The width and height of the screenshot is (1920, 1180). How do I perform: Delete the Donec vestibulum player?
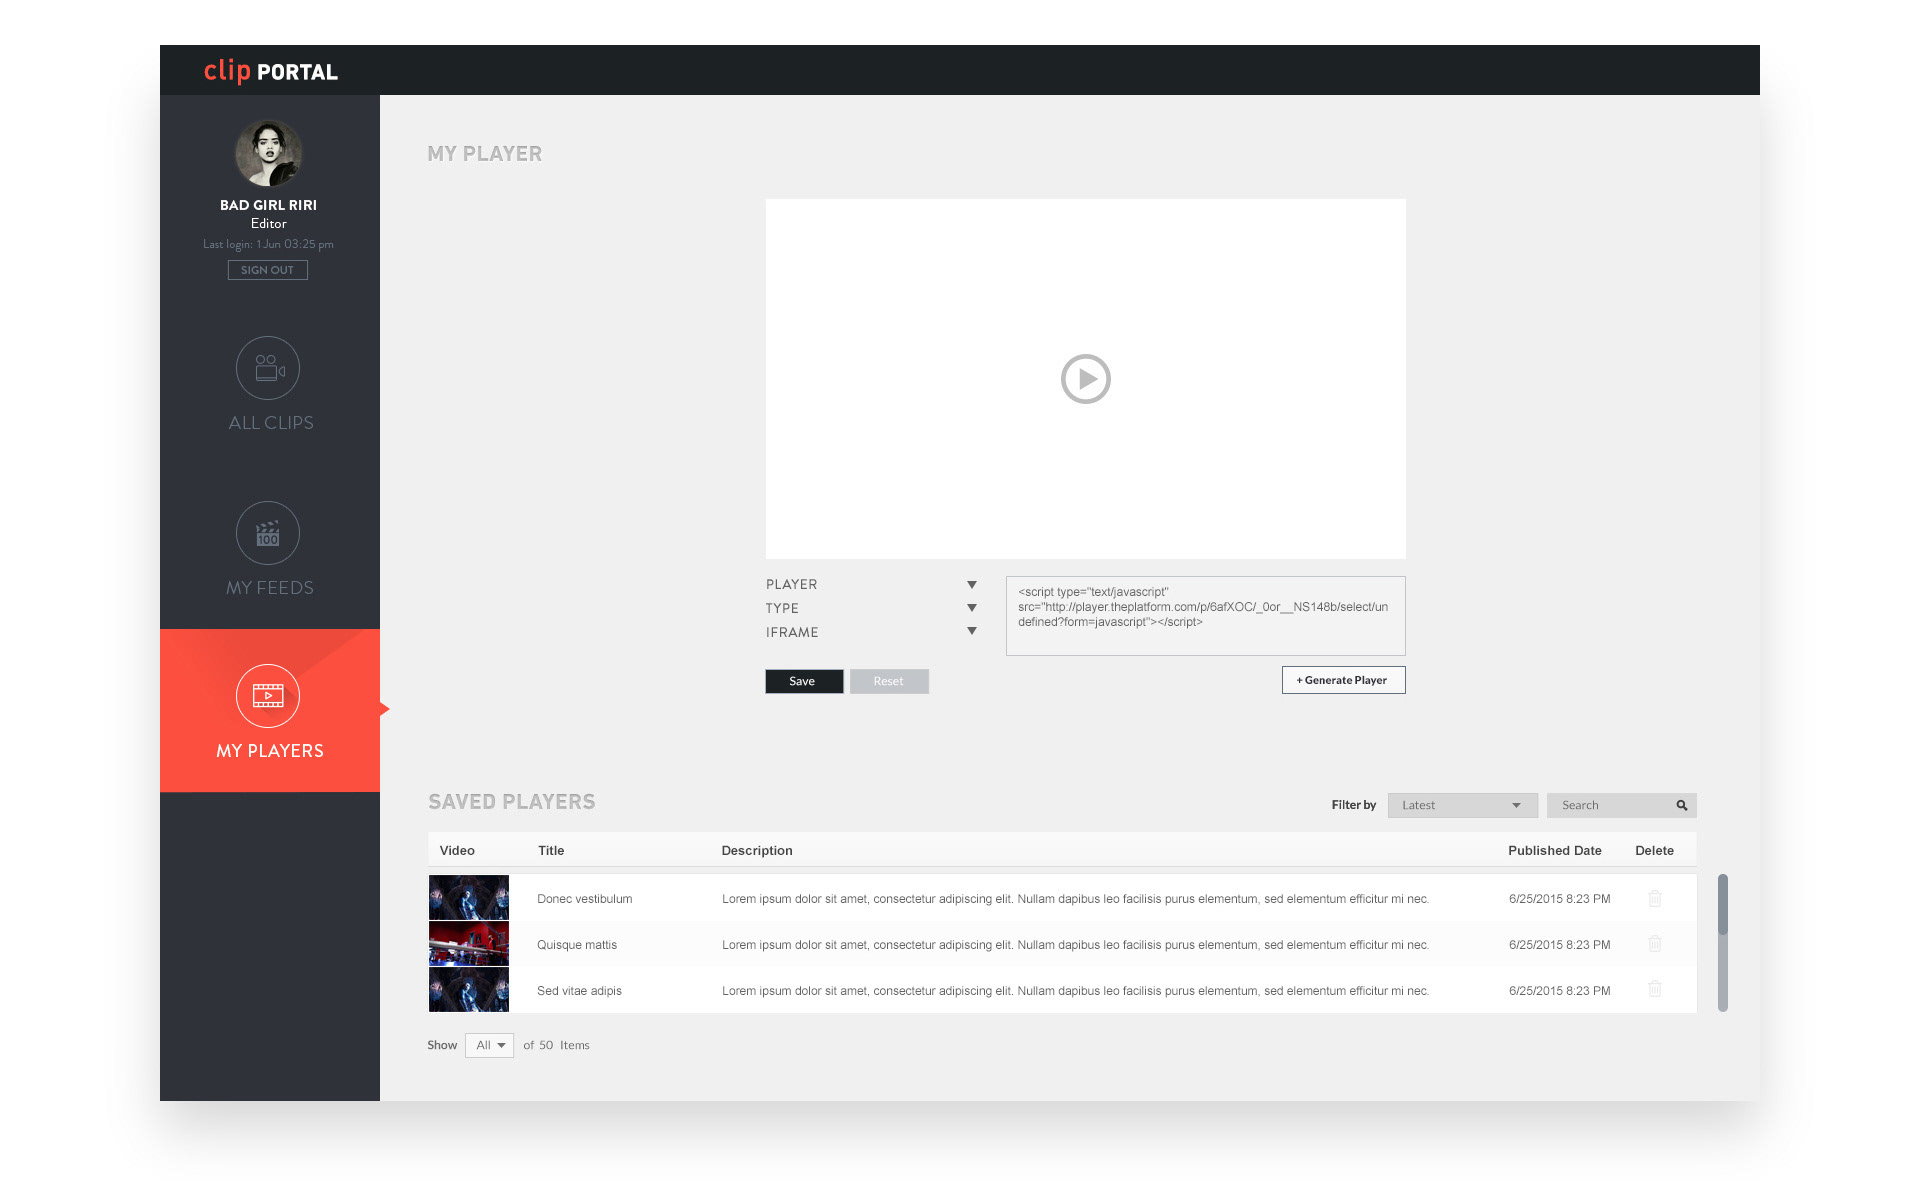[x=1655, y=898]
